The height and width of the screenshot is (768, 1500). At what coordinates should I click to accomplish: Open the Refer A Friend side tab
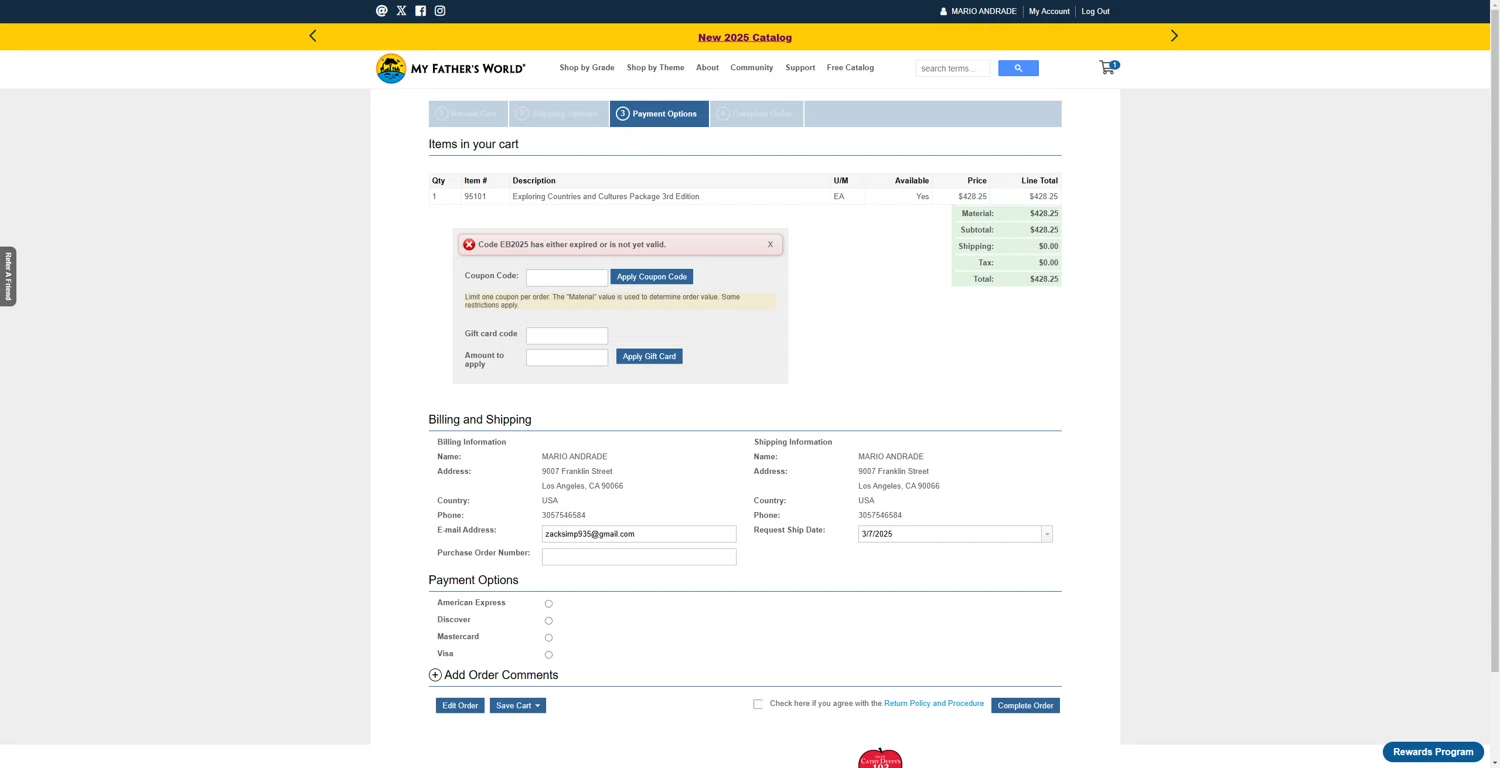8,276
